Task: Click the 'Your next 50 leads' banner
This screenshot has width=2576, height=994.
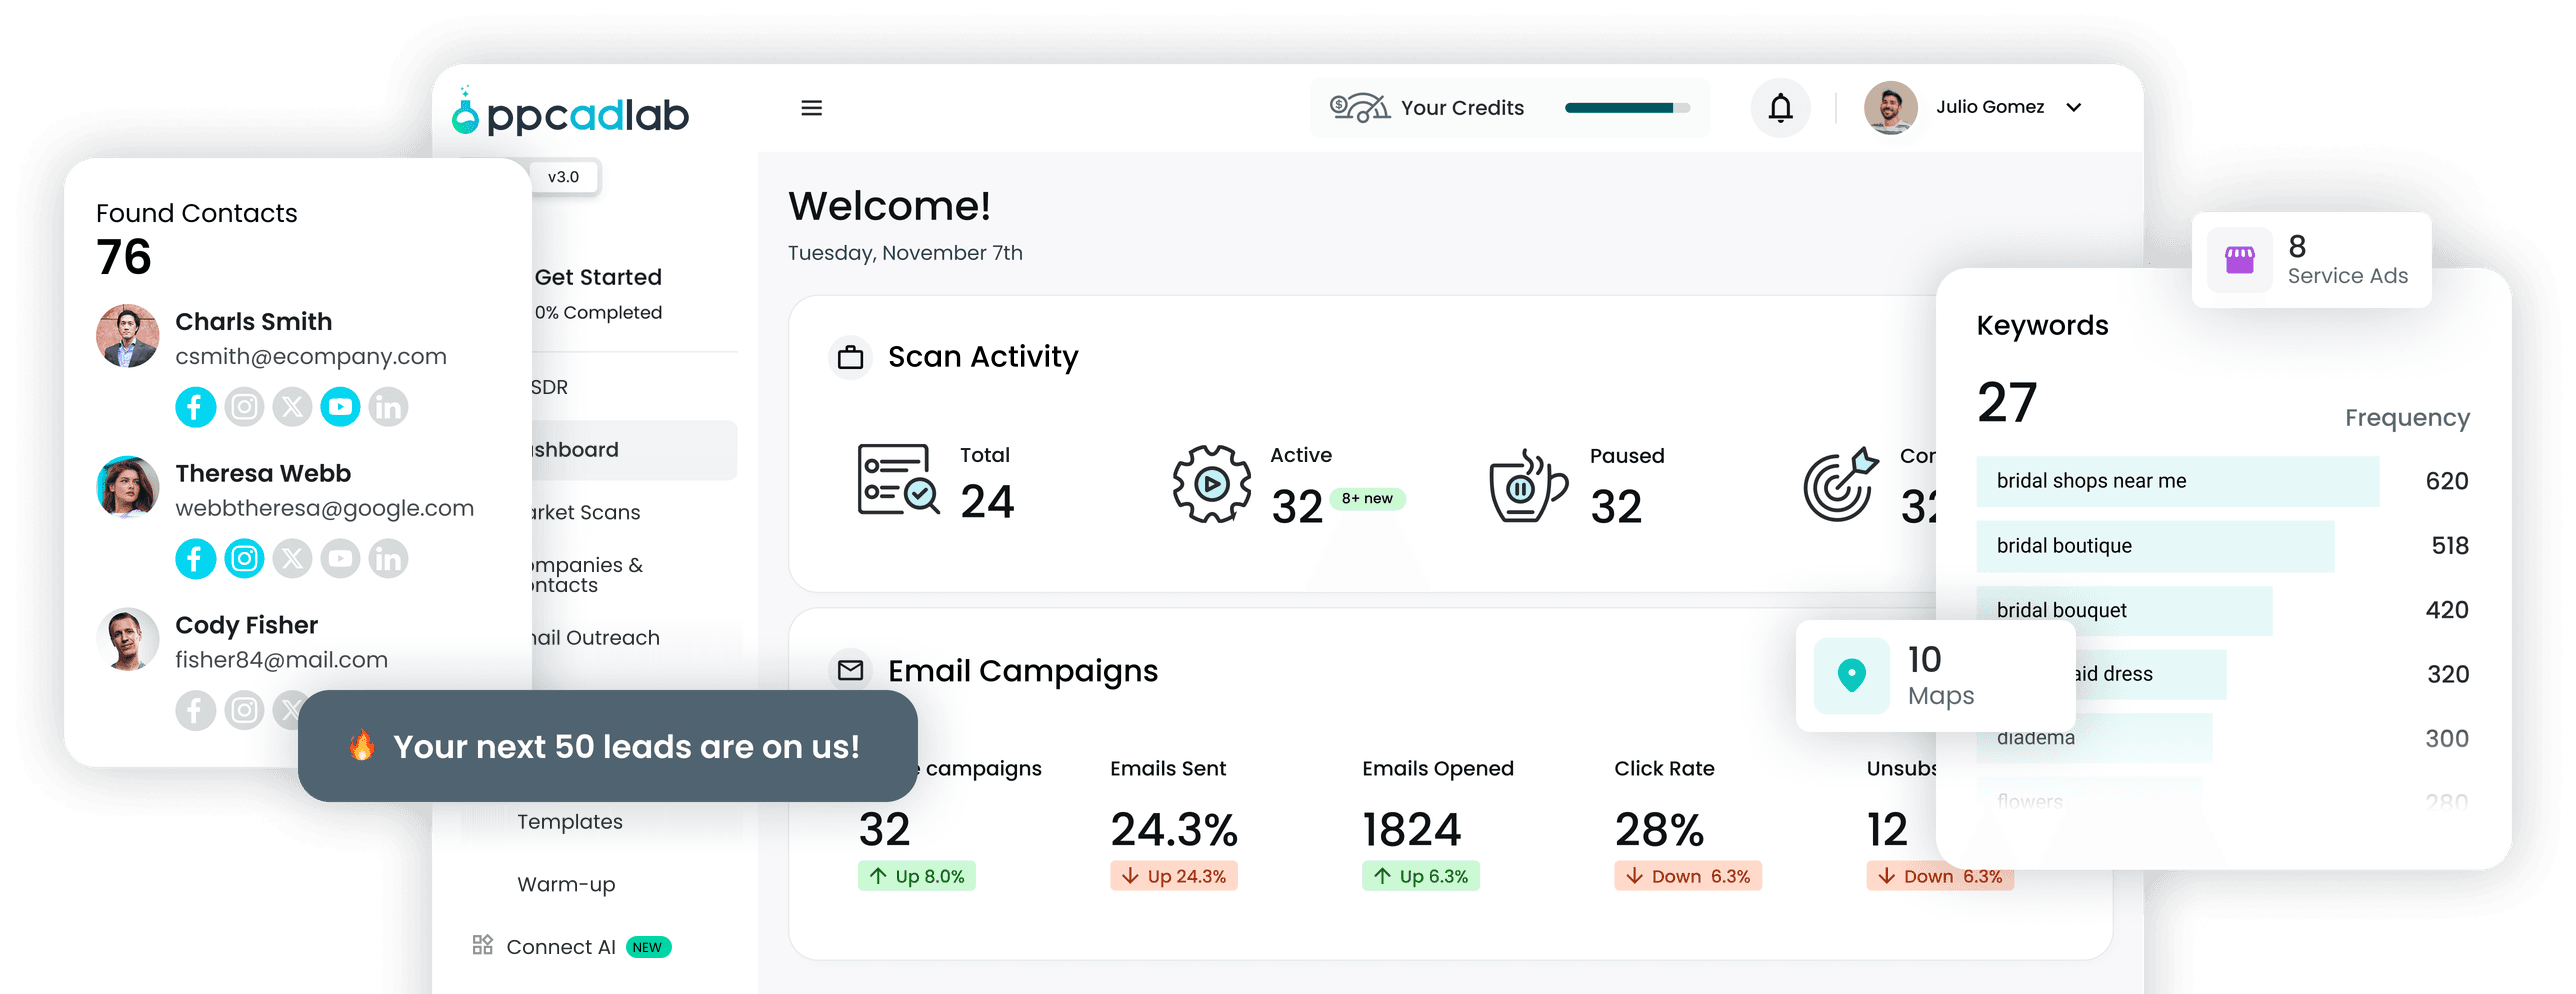Action: (x=607, y=746)
